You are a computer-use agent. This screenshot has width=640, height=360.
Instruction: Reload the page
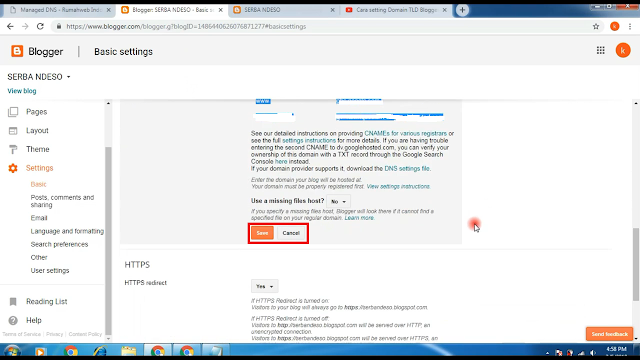point(40,27)
